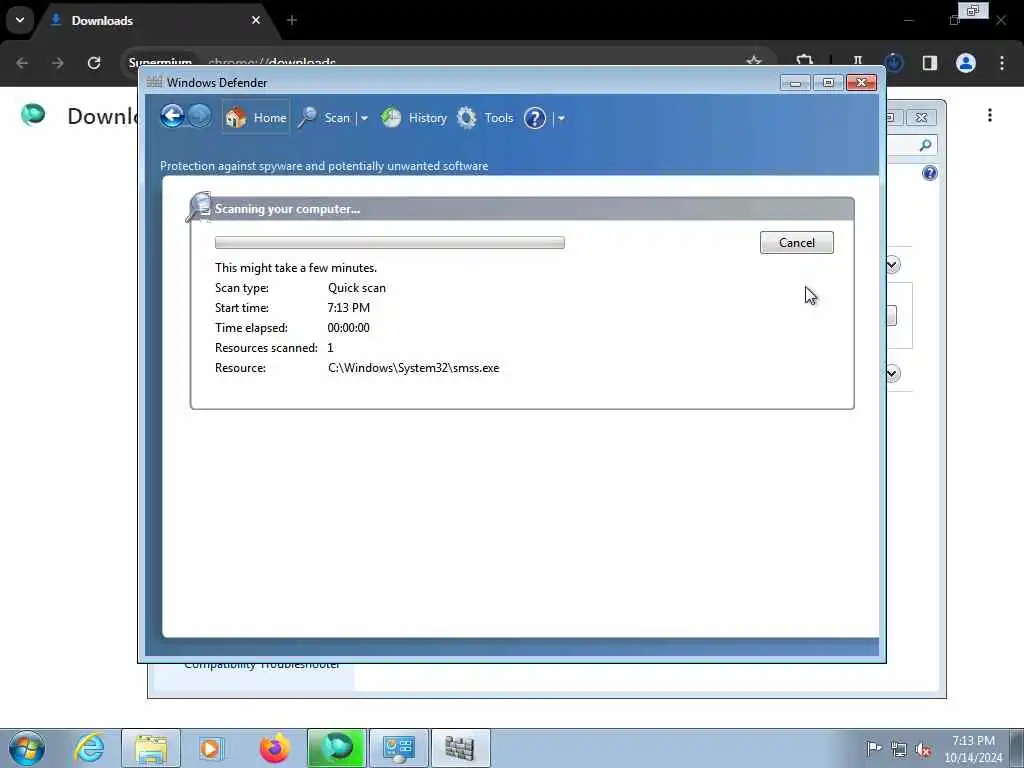The height and width of the screenshot is (768, 1024).
Task: Select the Time elapsed value 00:00:00
Action: pyautogui.click(x=349, y=328)
